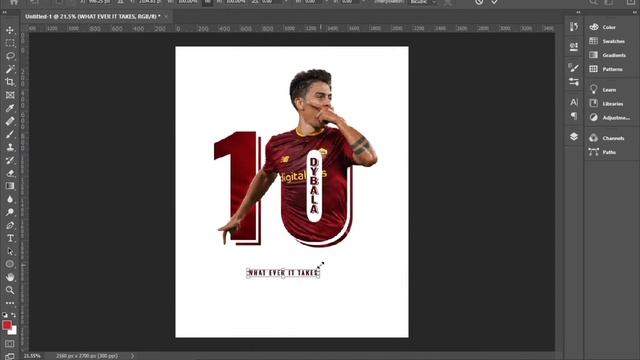Viewport: 640px width, 360px height.
Task: Select the Gradient tool
Action: click(10, 186)
